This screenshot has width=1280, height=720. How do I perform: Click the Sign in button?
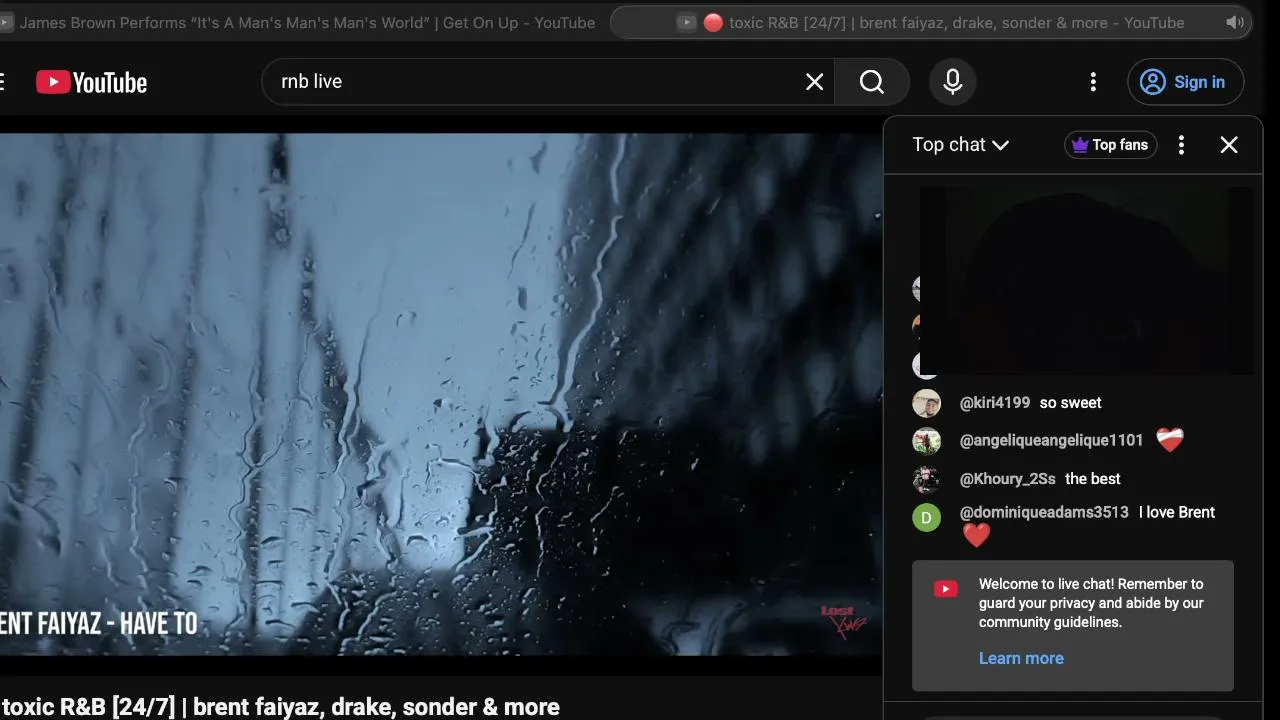tap(1186, 82)
